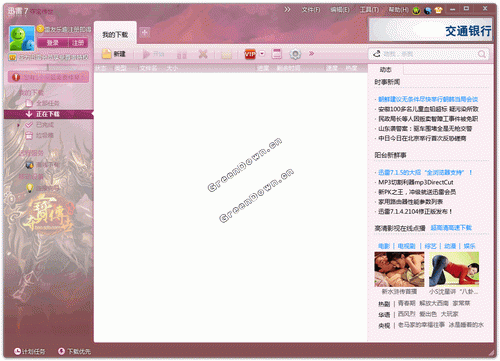Open the 帮助(H) menu
This screenshot has height=361, width=500.
(398, 10)
